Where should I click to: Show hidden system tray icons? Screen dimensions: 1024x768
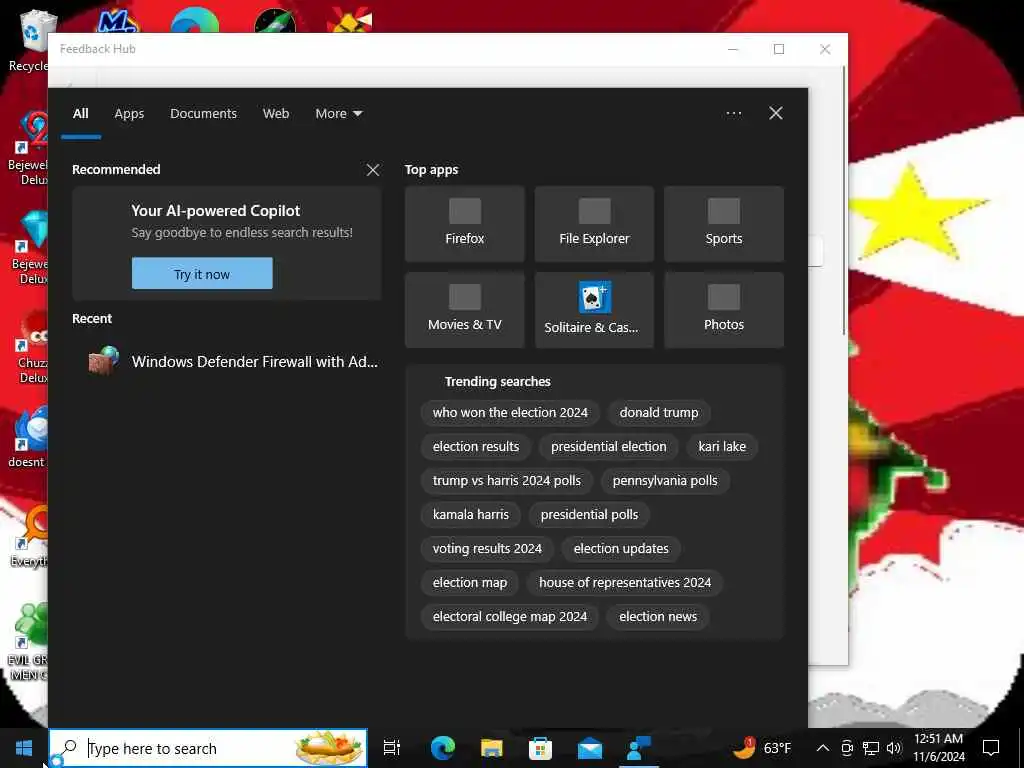click(823, 748)
